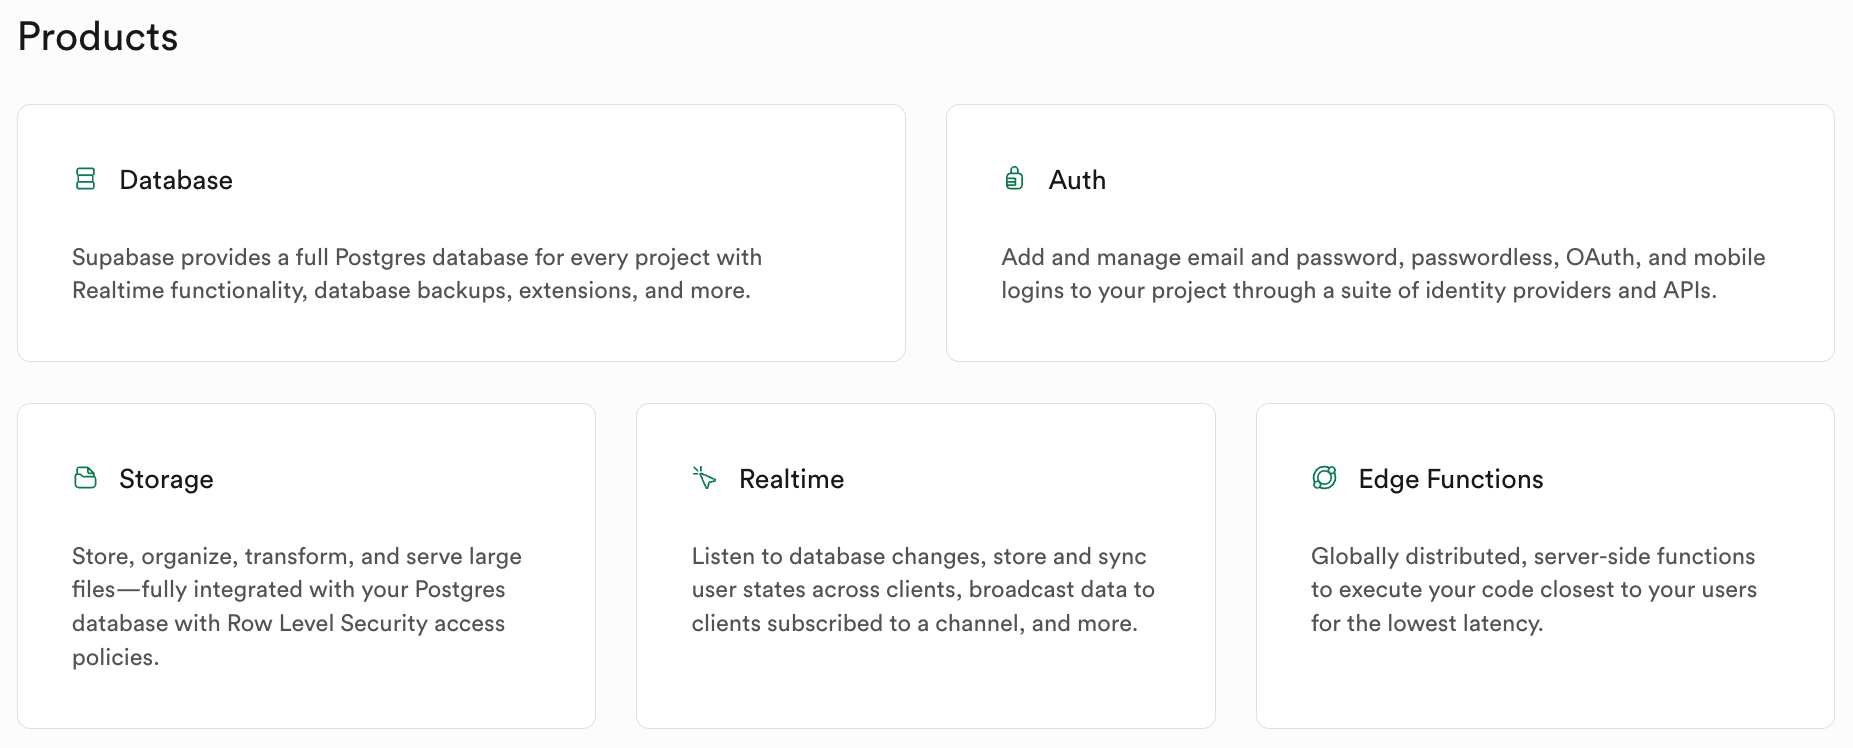Click the Products section heading

click(98, 37)
